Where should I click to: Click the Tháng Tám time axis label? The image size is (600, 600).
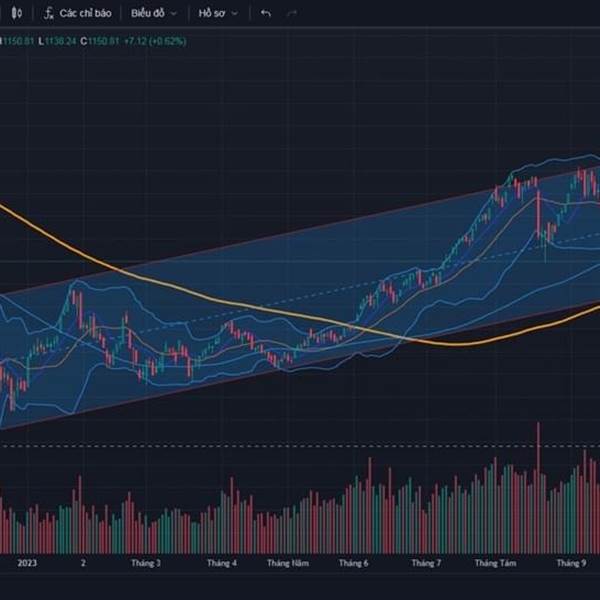tap(495, 563)
